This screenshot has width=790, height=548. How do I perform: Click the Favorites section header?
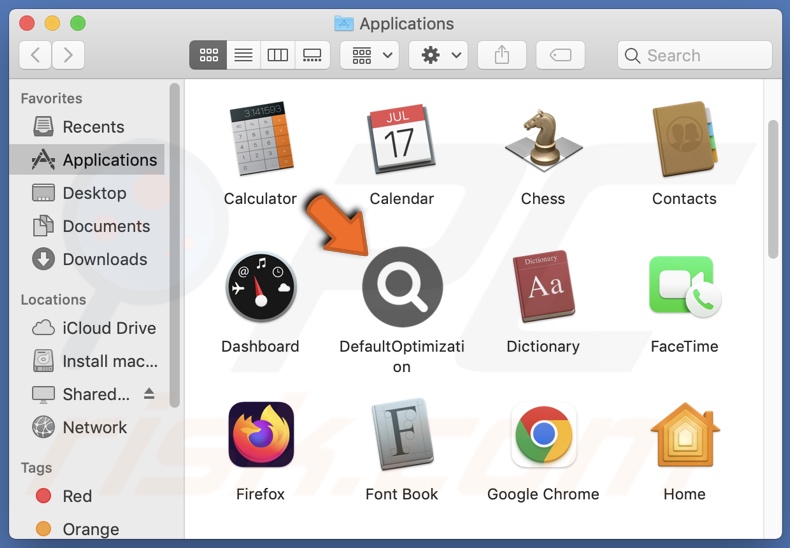51,98
